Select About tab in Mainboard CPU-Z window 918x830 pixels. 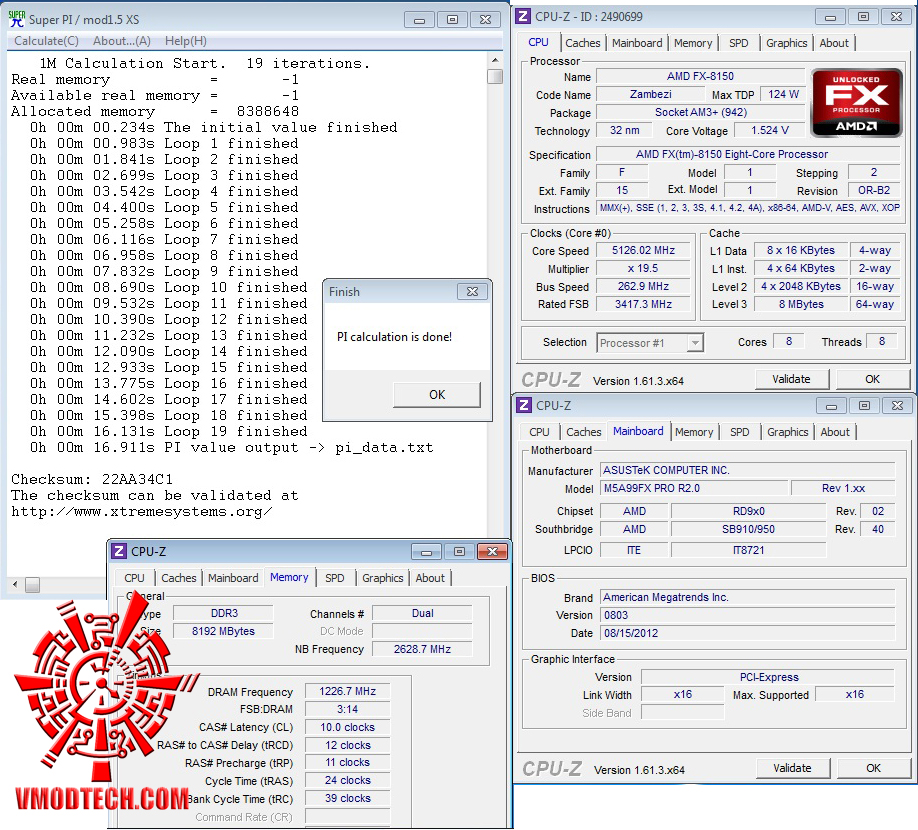coord(835,432)
